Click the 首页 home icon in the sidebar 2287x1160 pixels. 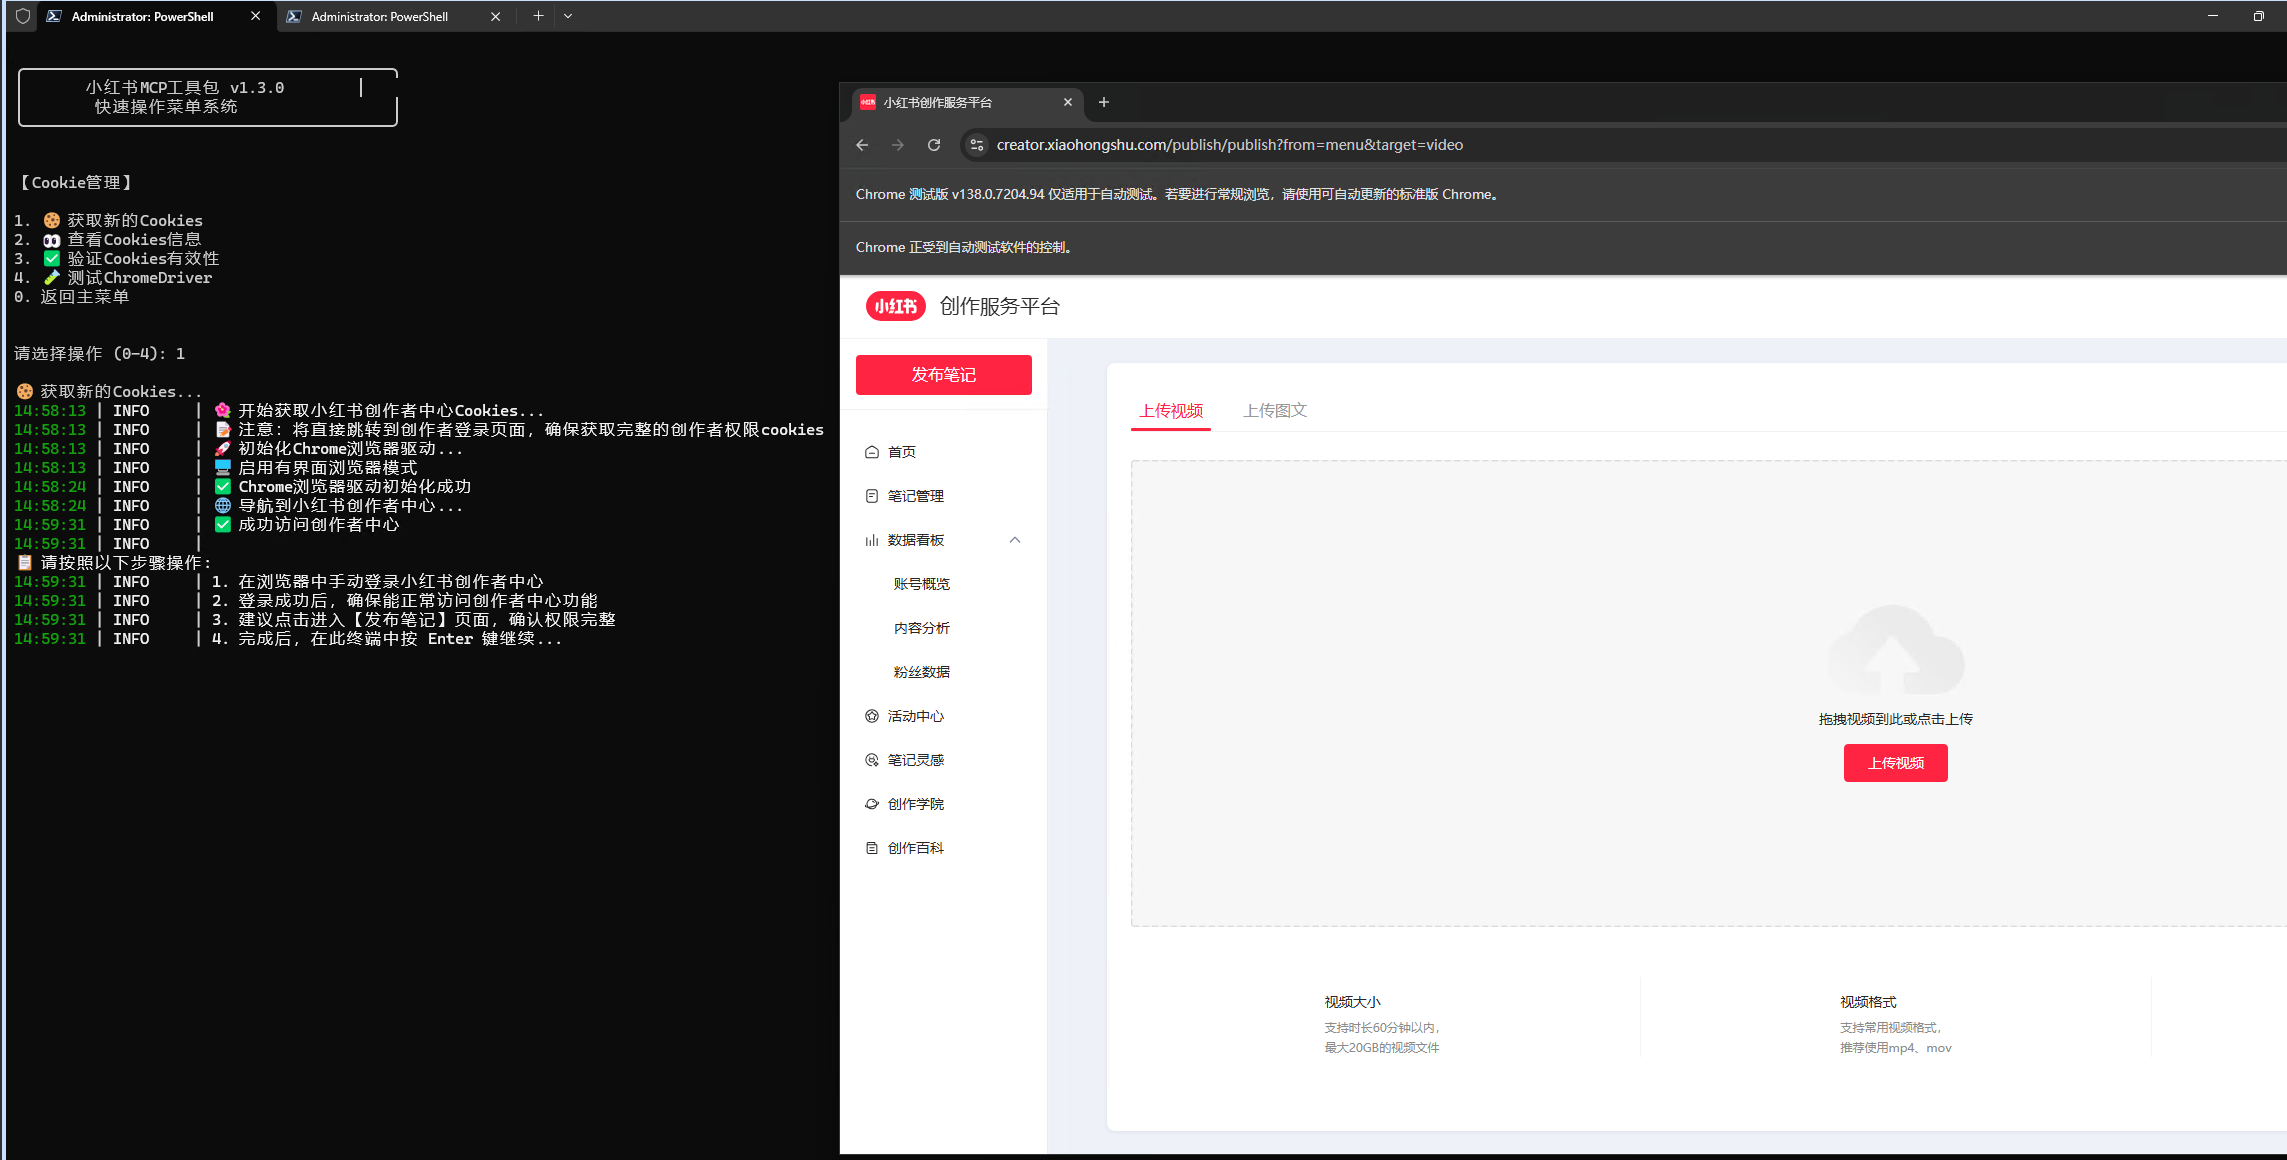872,452
